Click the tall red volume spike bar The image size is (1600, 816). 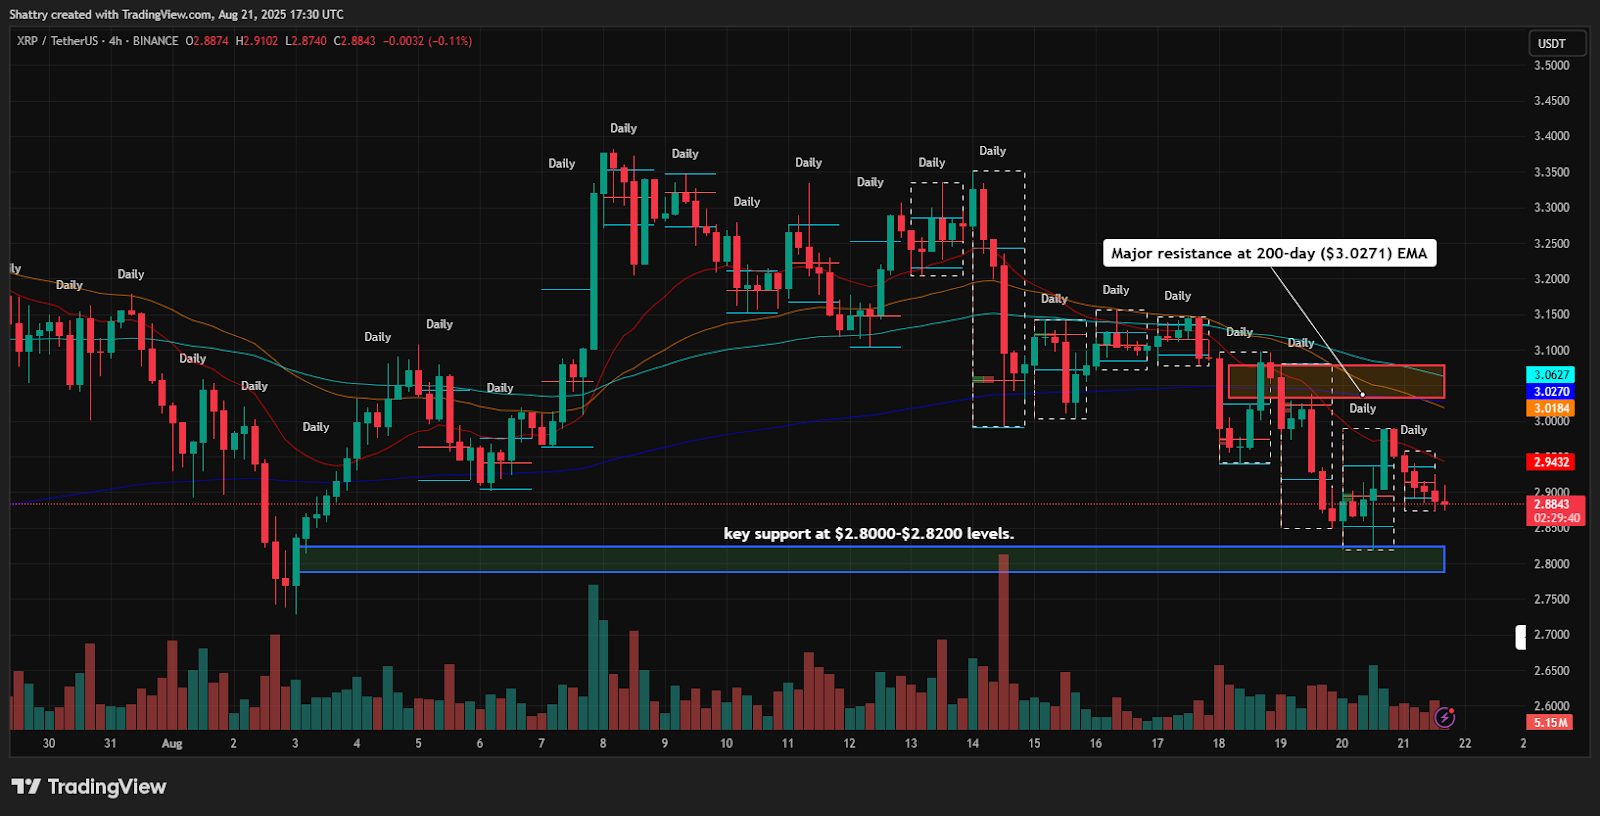click(x=1003, y=640)
